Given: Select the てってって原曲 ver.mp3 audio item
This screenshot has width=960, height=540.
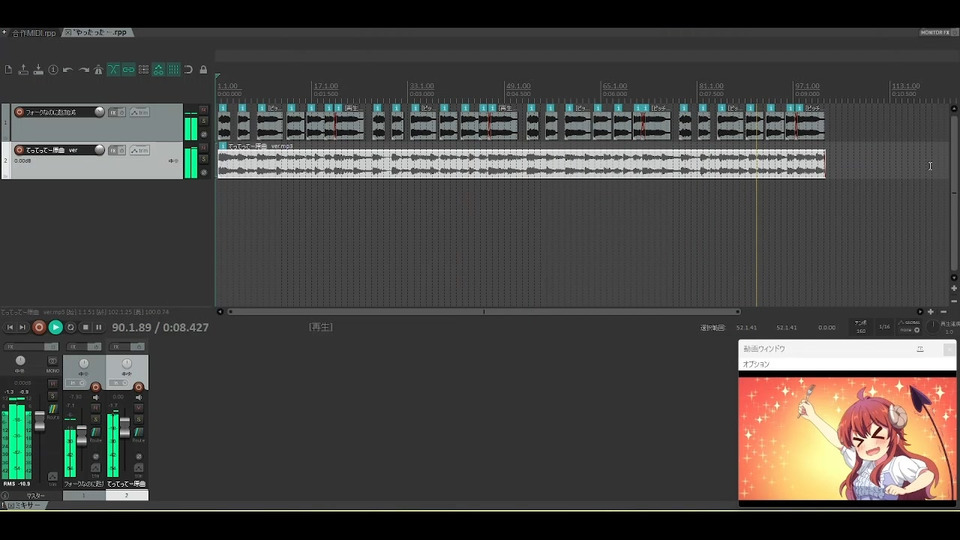Looking at the screenshot, I should point(521,163).
